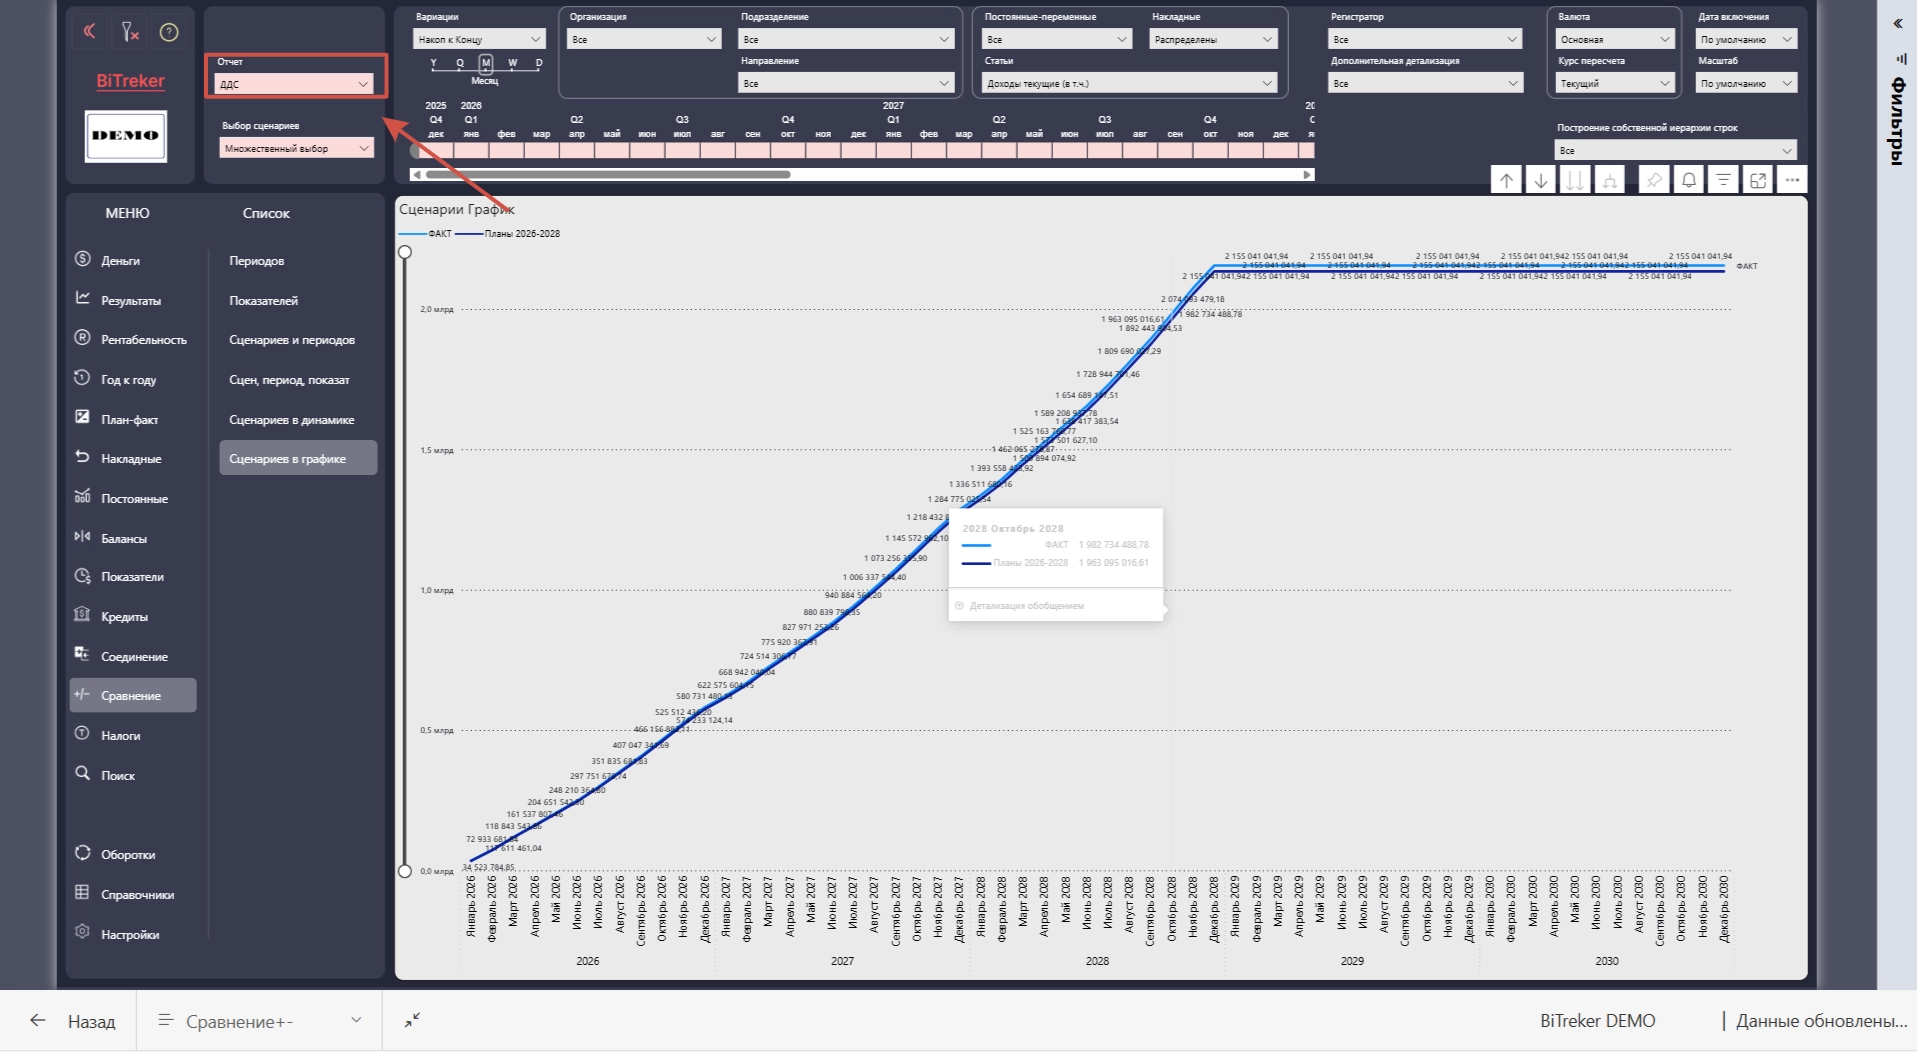Follow the BiTreker logo link
Image resolution: width=1917 pixels, height=1052 pixels.
click(130, 81)
